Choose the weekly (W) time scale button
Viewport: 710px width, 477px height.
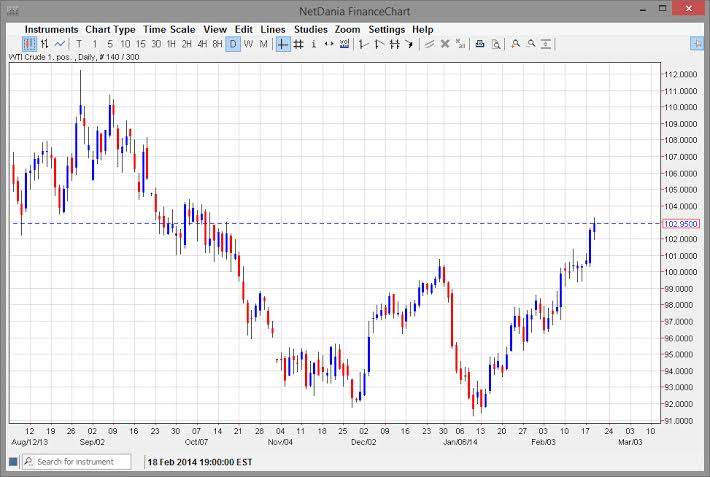click(x=248, y=44)
